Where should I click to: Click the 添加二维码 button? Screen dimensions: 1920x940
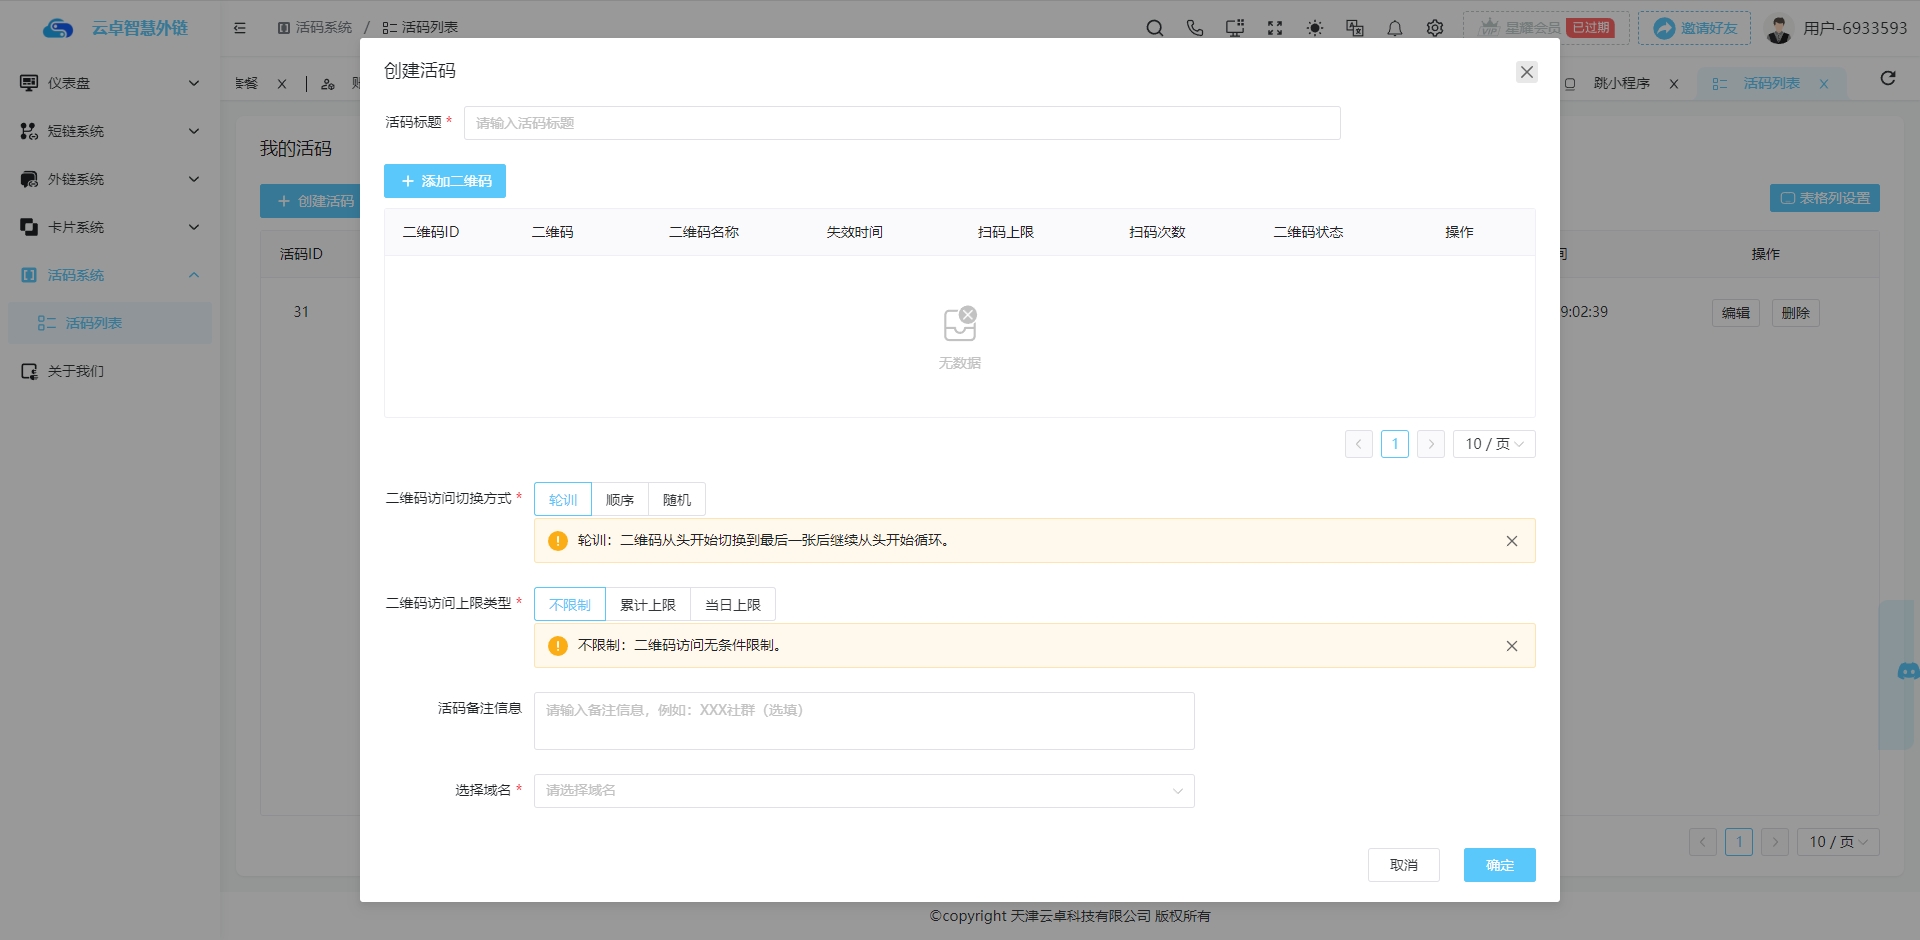pyautogui.click(x=445, y=181)
